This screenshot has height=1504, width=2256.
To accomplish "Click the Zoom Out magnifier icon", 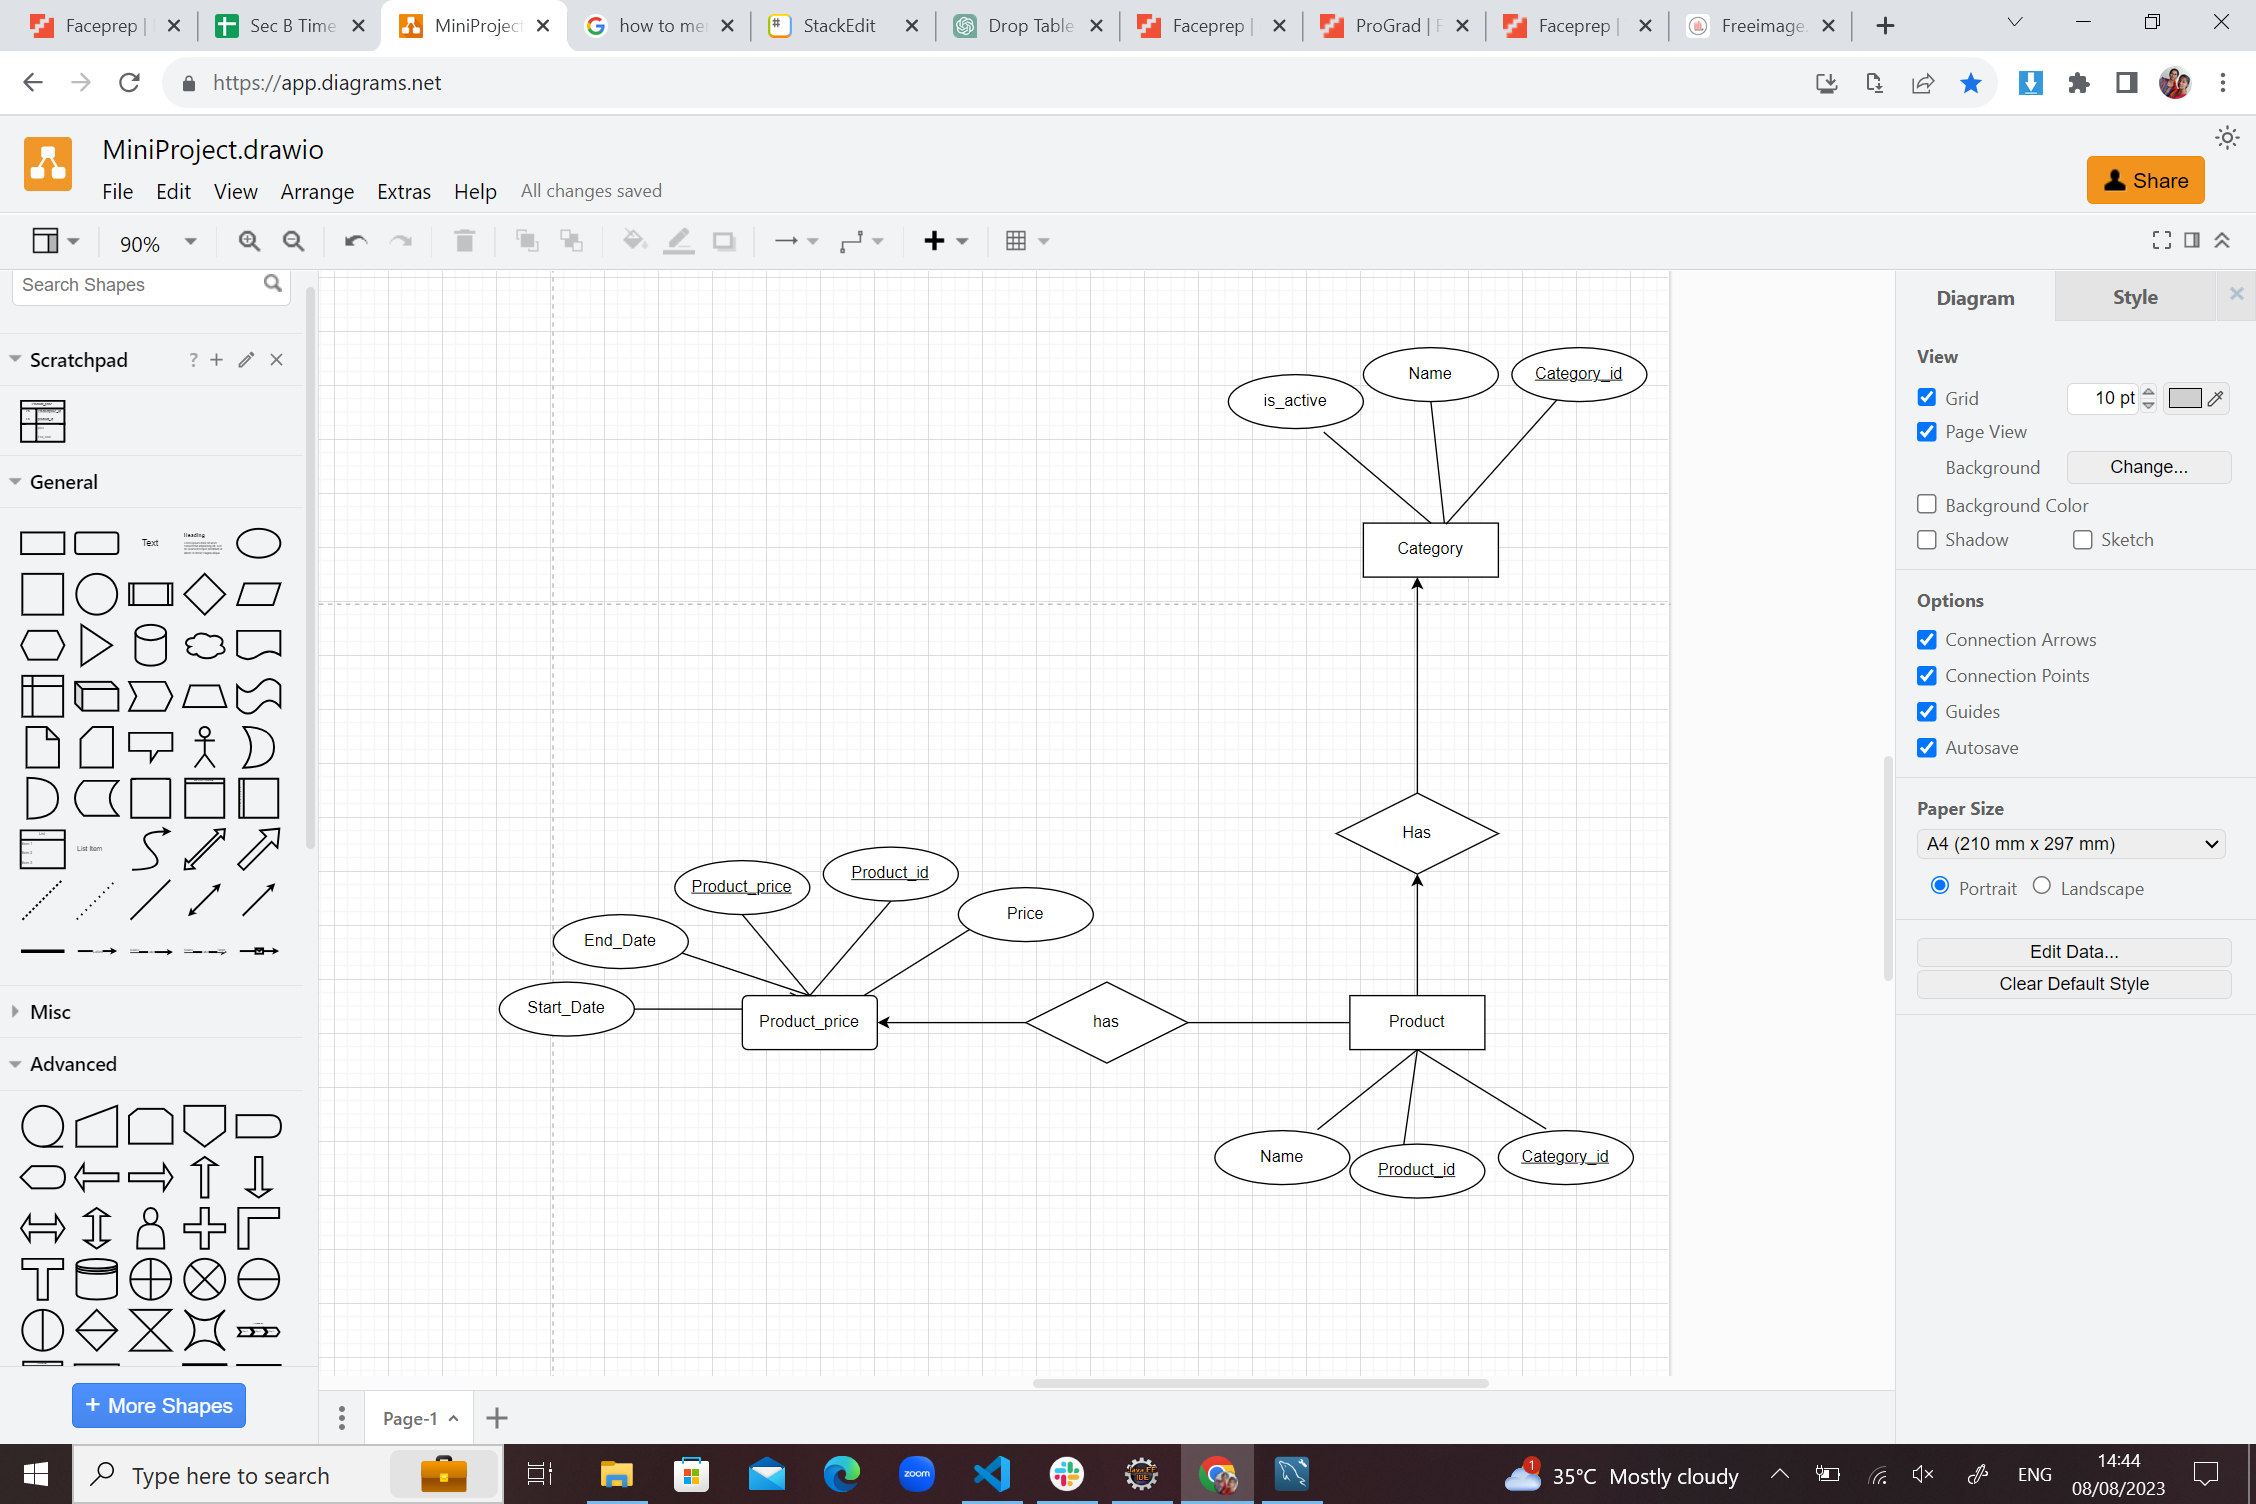I will [293, 241].
